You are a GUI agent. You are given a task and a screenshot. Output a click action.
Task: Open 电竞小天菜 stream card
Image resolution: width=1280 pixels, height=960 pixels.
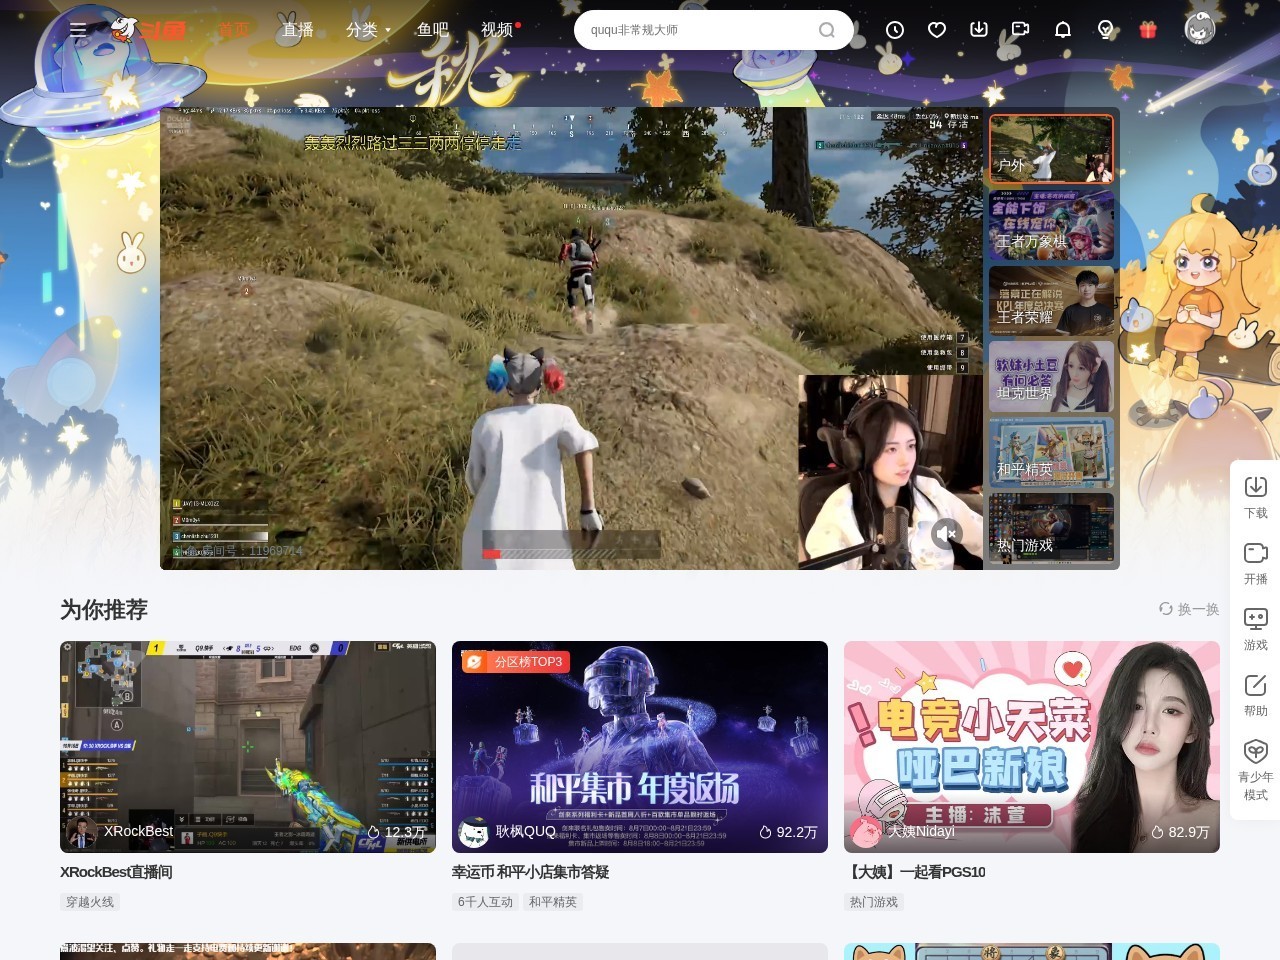(1032, 747)
